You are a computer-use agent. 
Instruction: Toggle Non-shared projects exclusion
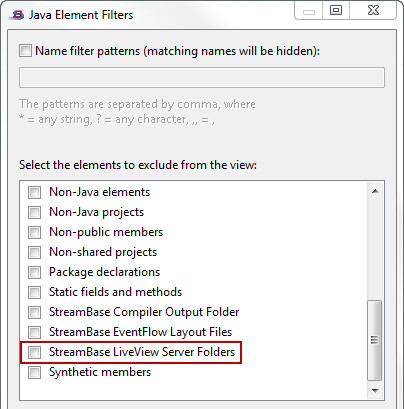pyautogui.click(x=34, y=252)
